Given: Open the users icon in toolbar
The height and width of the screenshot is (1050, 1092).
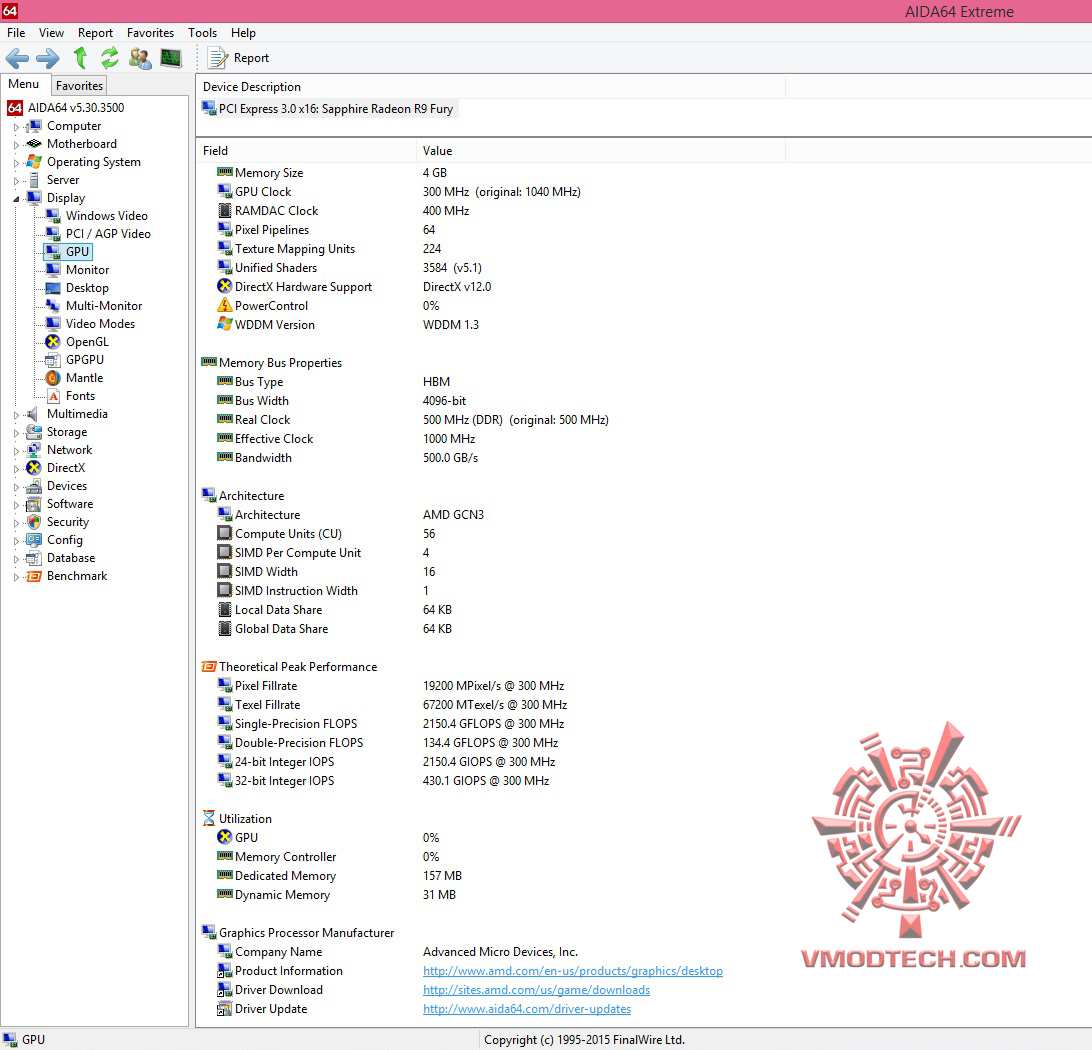Looking at the screenshot, I should point(140,58).
